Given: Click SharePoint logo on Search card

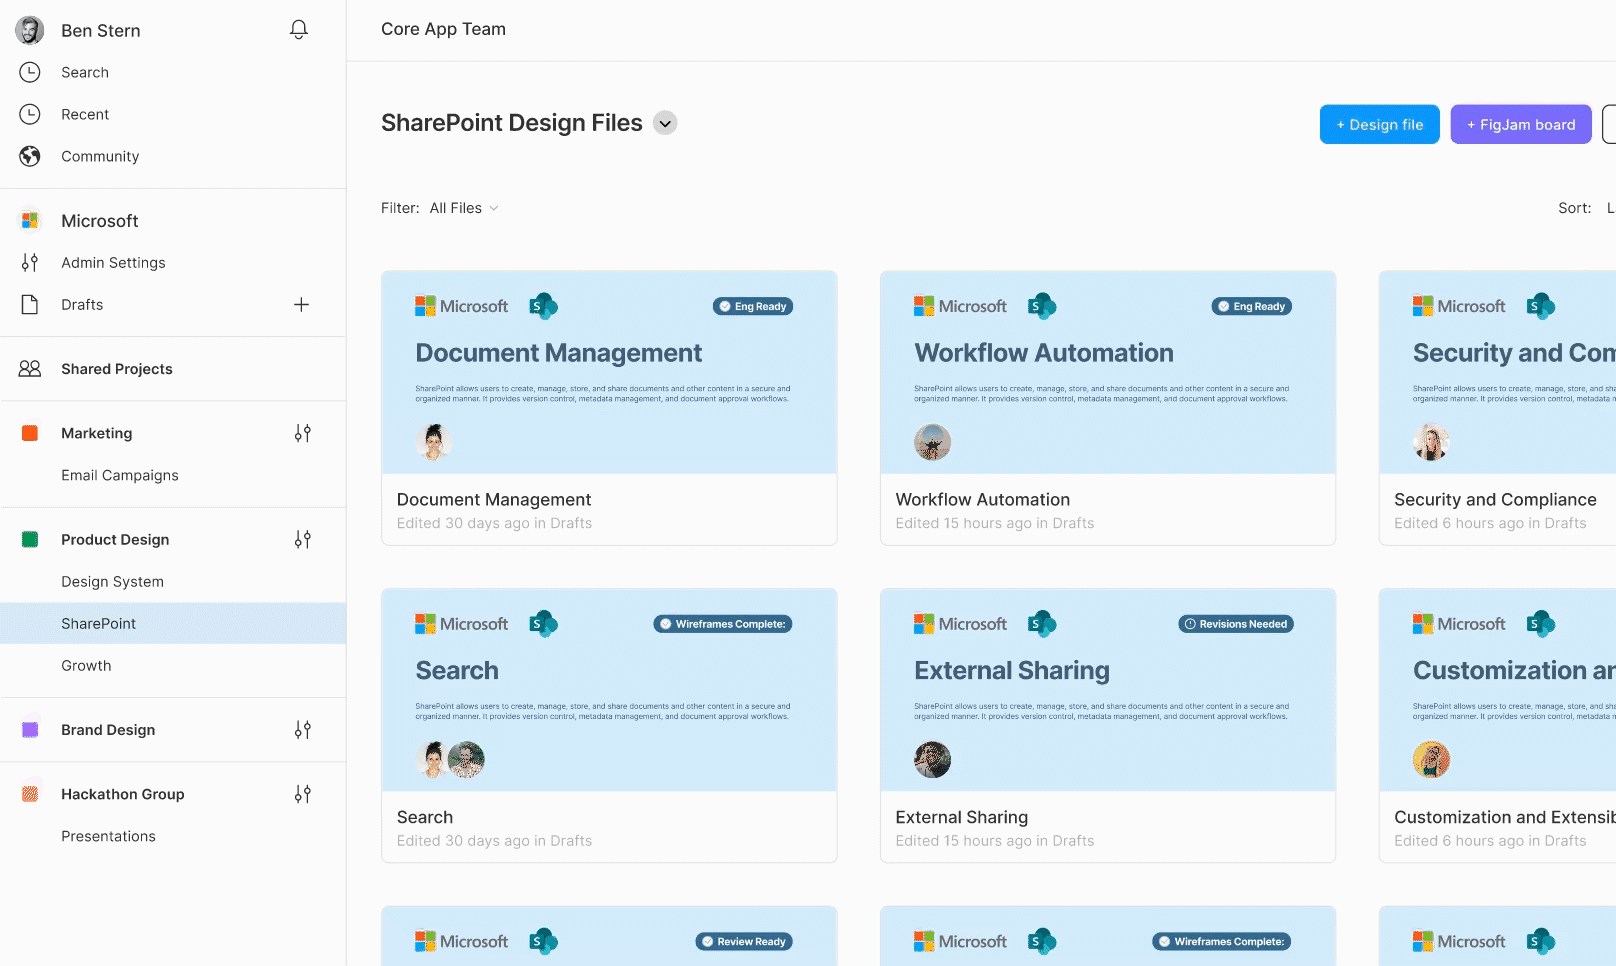Looking at the screenshot, I should pos(543,624).
